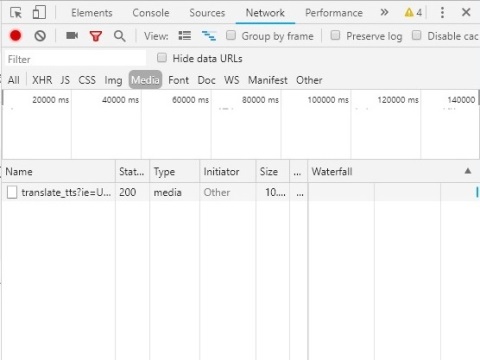Toggle the device toolbar icon
Viewport: 480px width, 360px height.
tap(39, 13)
